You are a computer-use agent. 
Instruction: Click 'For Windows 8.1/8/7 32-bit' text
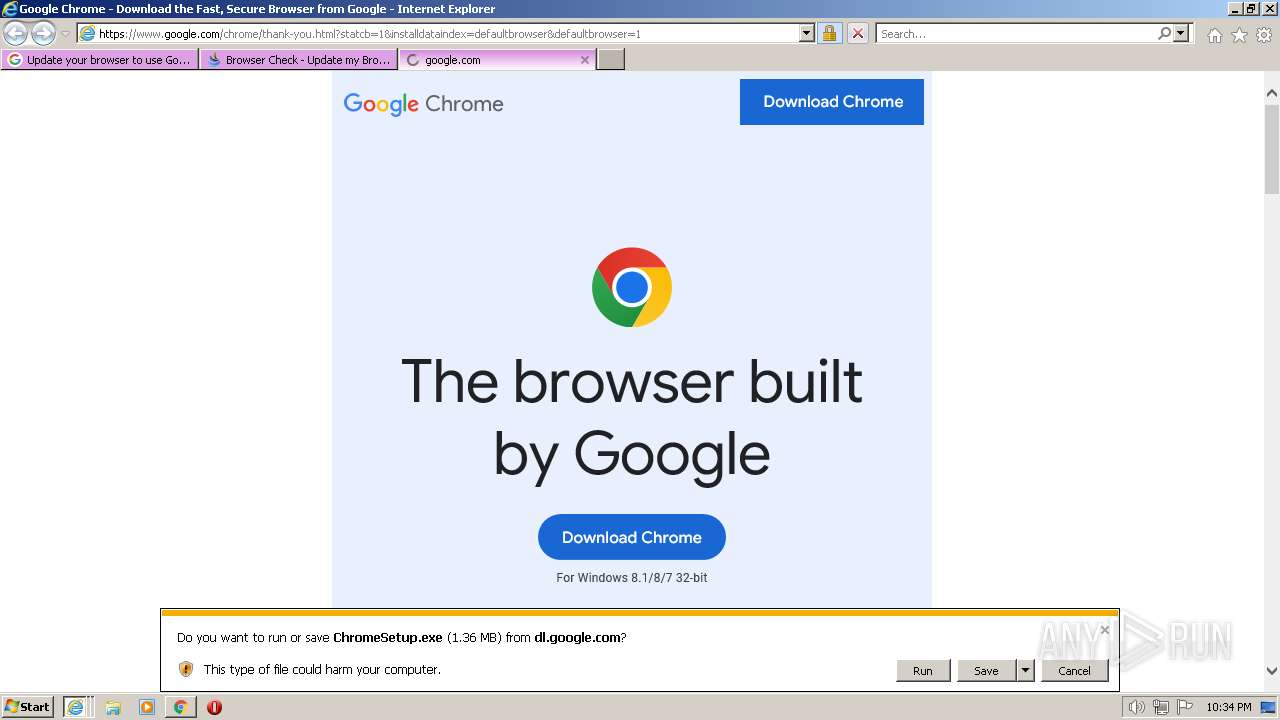(632, 578)
